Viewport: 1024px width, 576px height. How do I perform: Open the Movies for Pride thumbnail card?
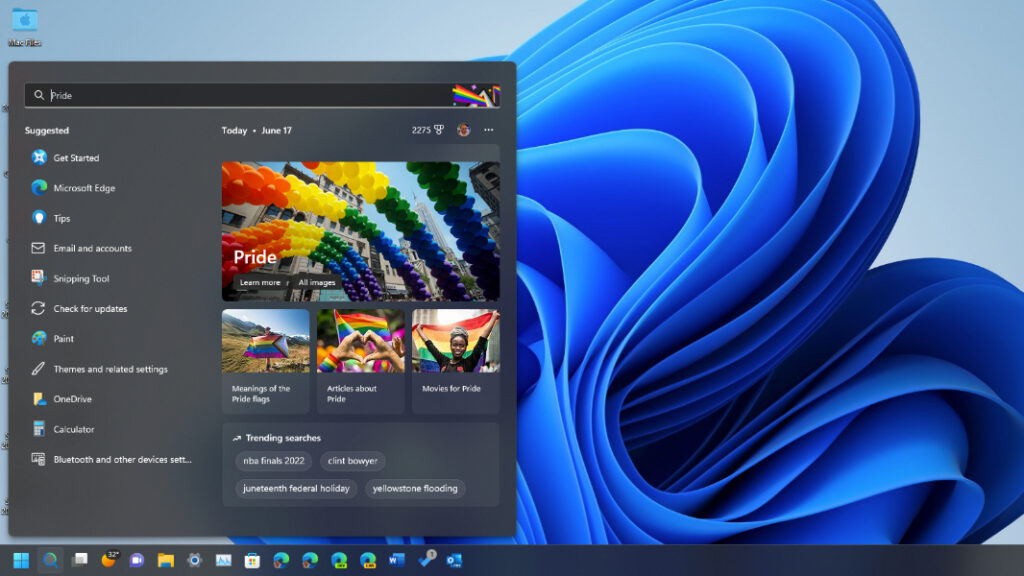[x=455, y=360]
